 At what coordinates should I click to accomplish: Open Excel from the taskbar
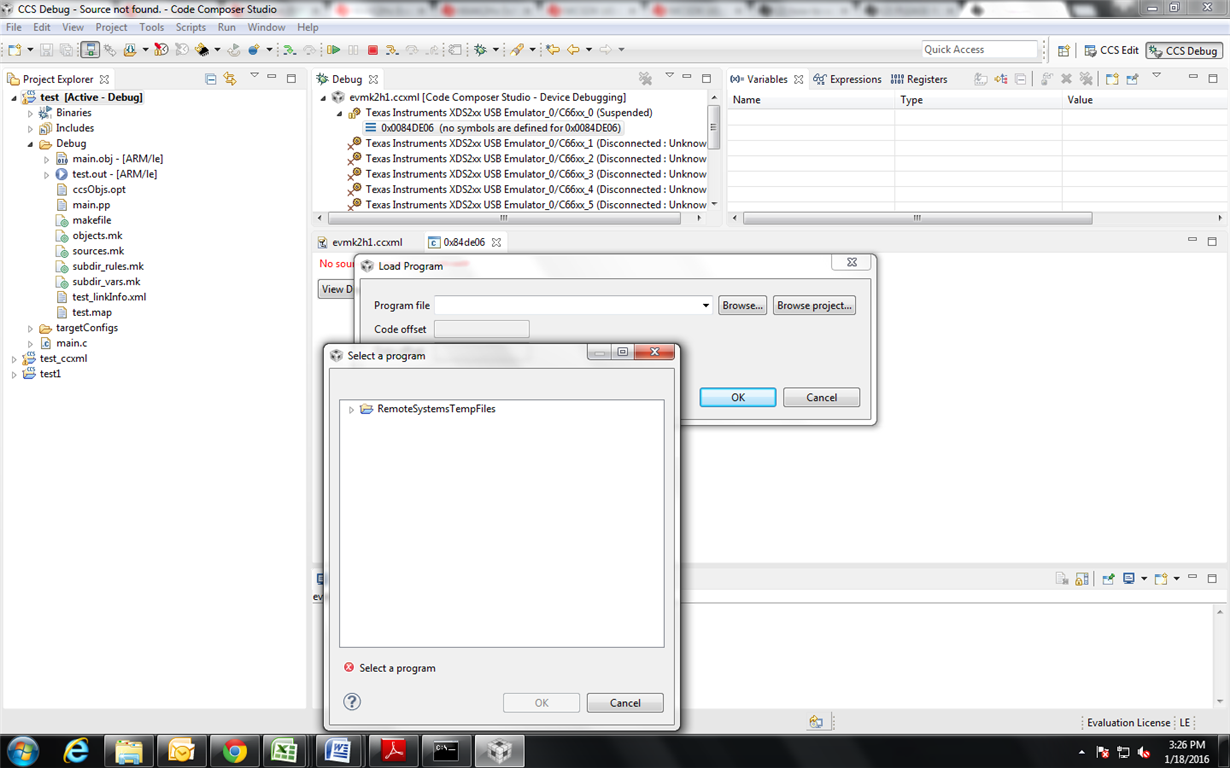pyautogui.click(x=284, y=751)
